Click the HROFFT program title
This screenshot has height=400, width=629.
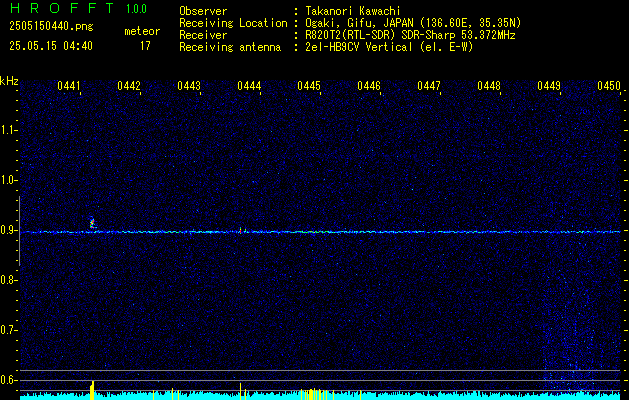62,8
